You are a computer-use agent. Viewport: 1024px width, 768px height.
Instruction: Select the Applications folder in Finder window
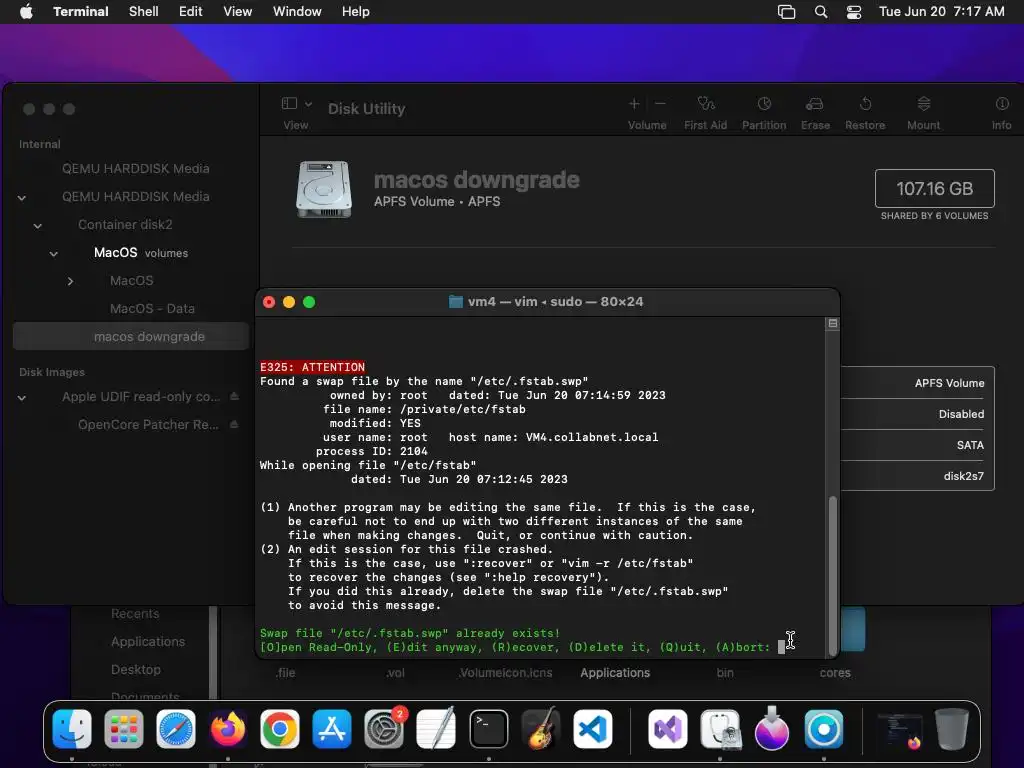[x=615, y=673]
